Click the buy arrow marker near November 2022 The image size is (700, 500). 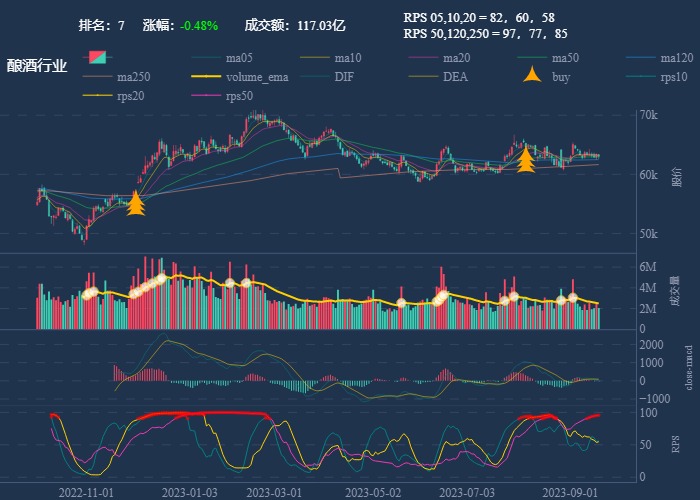coord(136,204)
